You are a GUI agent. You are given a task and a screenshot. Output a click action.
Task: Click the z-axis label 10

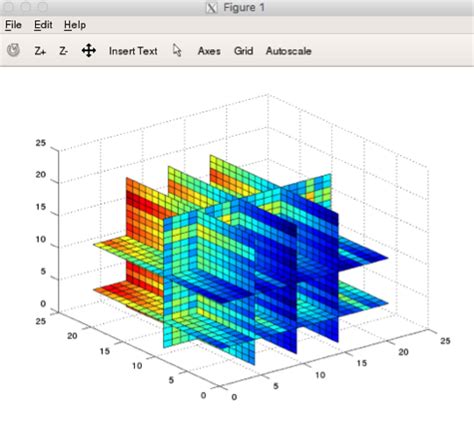tap(41, 239)
